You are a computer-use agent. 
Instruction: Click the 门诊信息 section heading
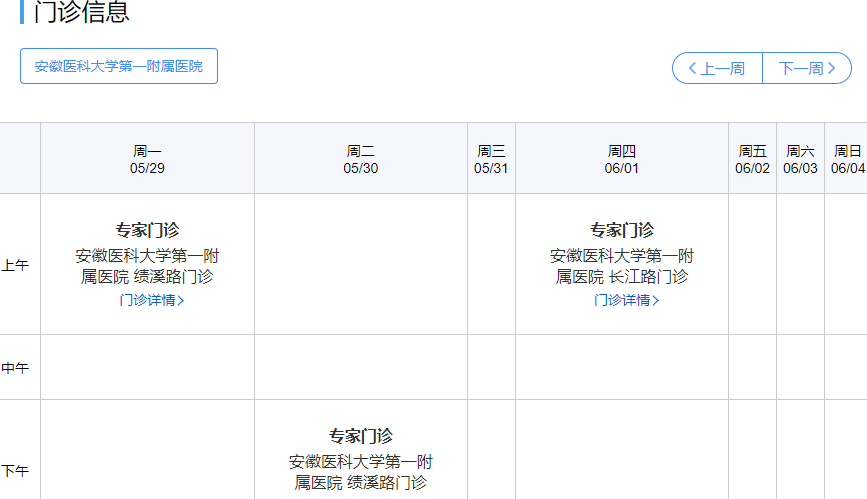click(x=81, y=13)
